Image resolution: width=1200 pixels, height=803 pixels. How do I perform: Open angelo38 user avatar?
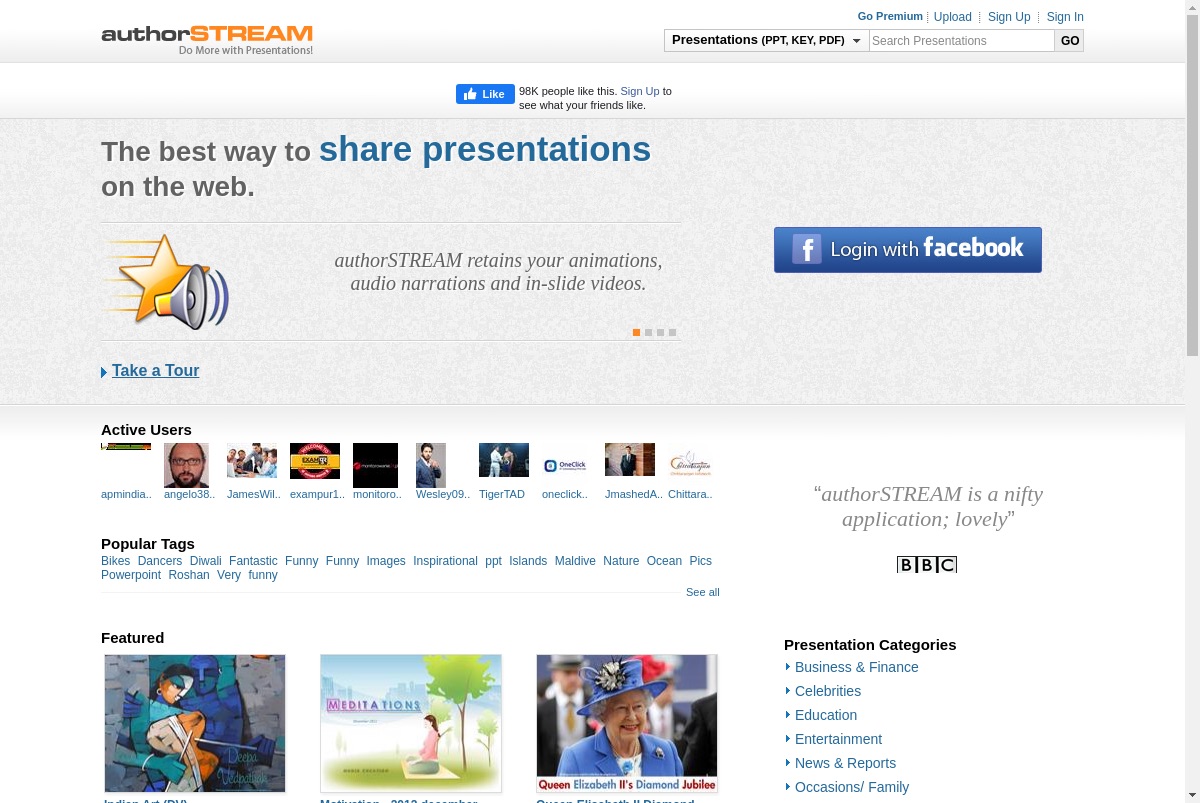[x=186, y=465]
